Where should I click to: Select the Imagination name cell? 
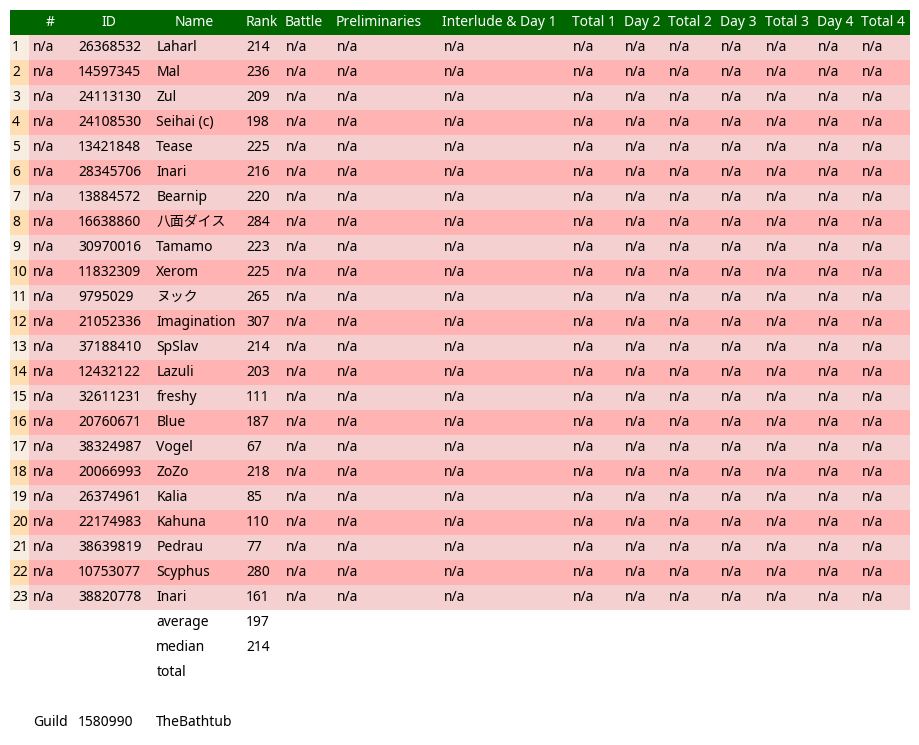196,321
